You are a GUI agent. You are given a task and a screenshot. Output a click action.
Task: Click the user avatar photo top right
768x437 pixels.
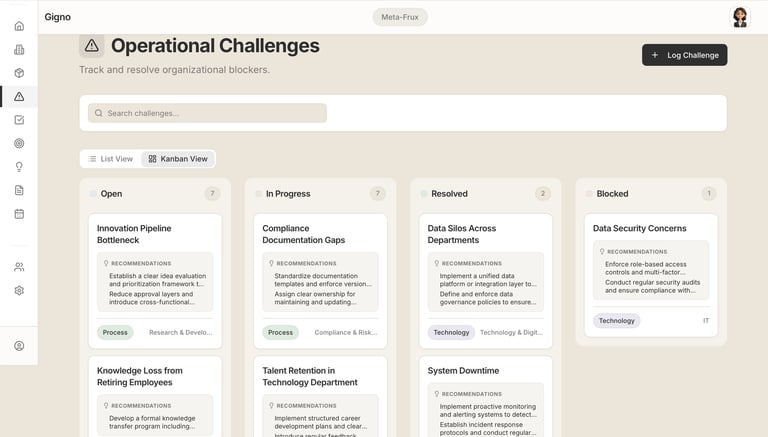tap(740, 17)
